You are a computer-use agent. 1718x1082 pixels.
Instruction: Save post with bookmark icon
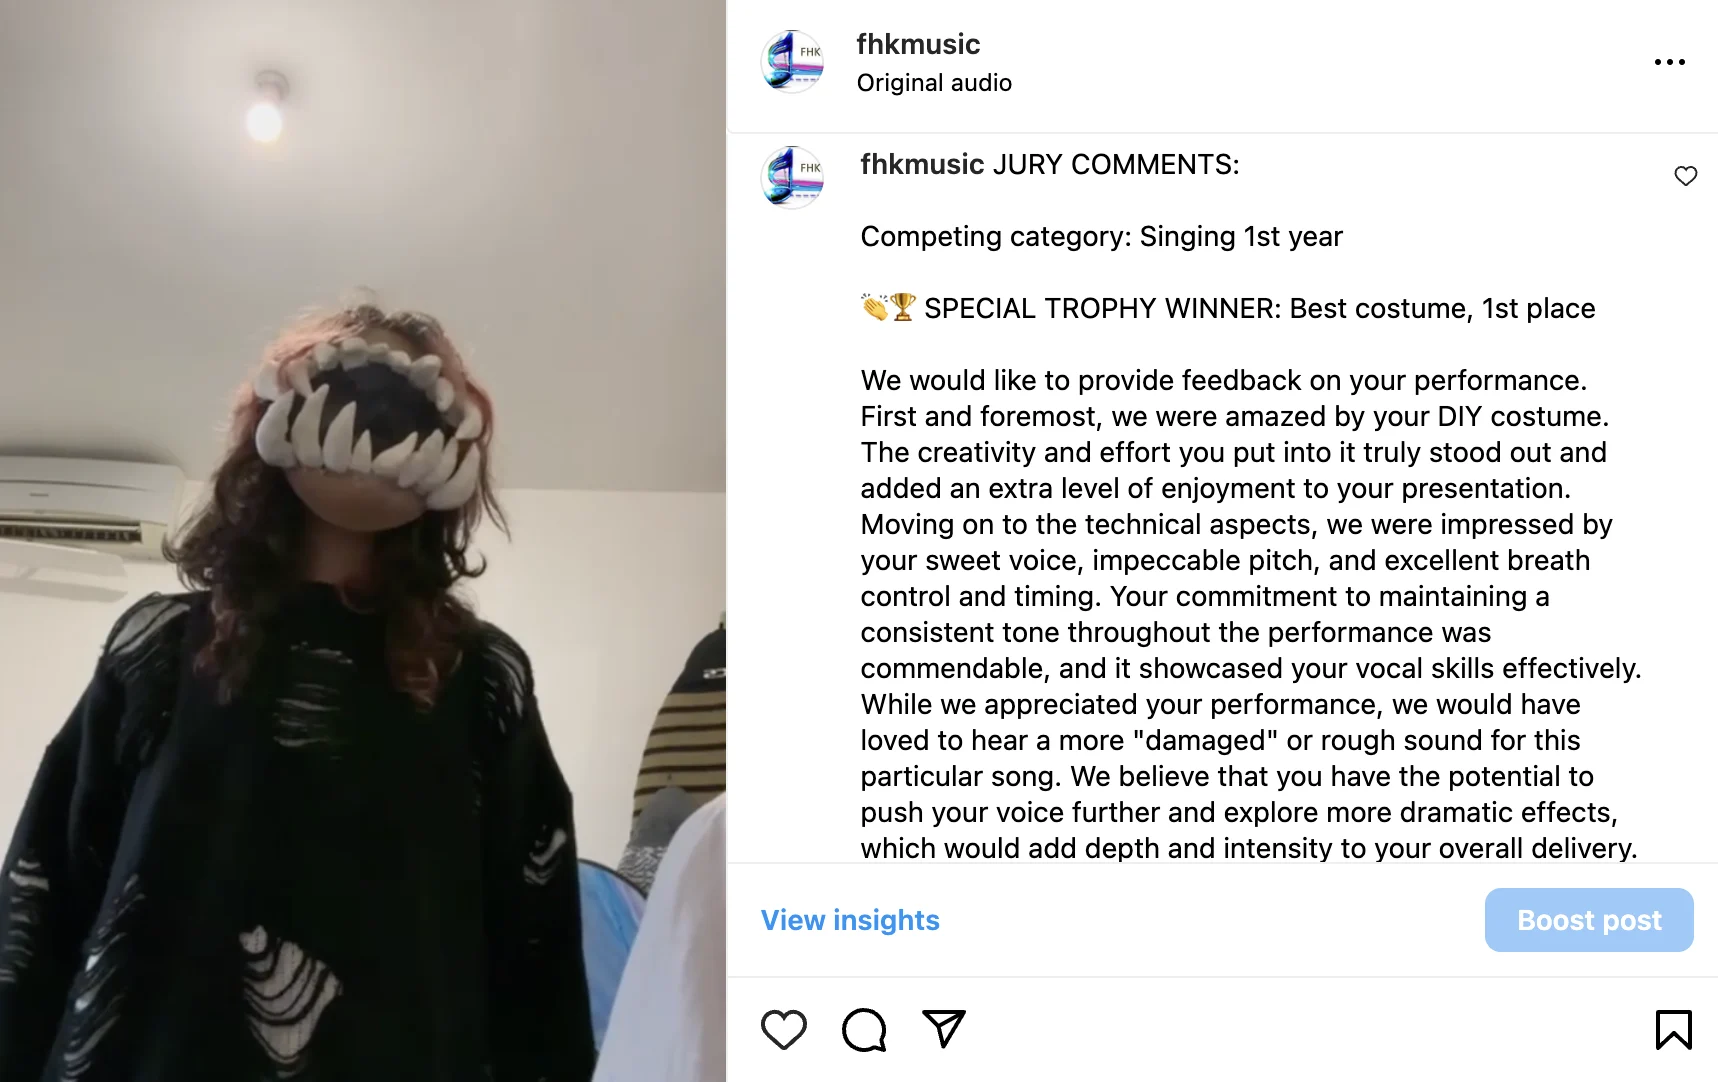point(1673,1030)
